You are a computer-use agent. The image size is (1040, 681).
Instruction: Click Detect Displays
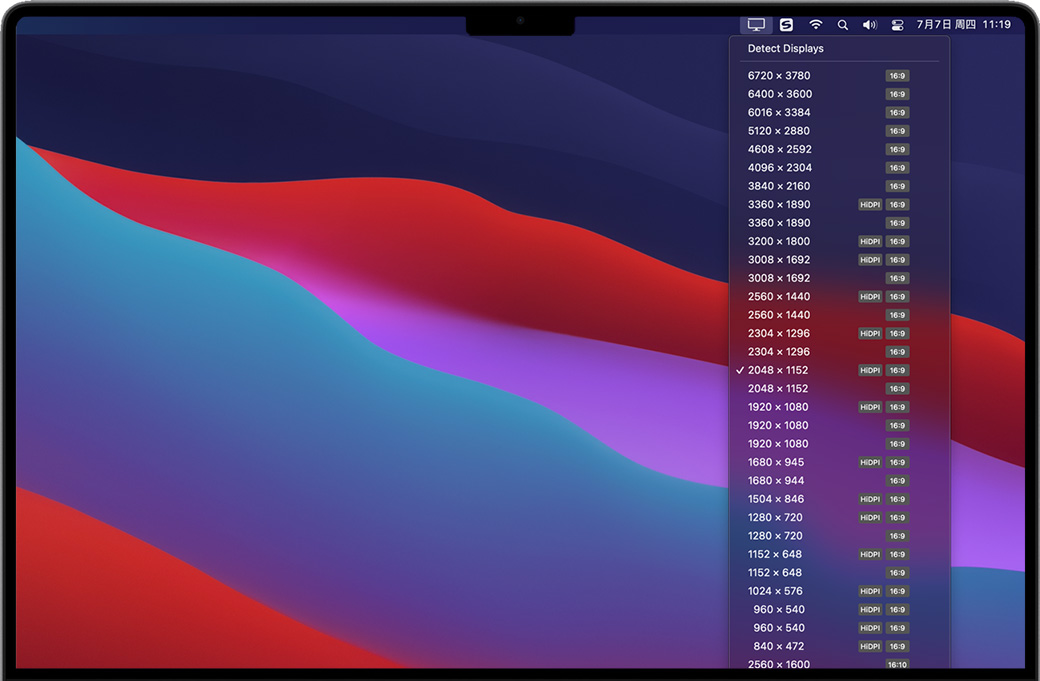pyautogui.click(x=786, y=48)
